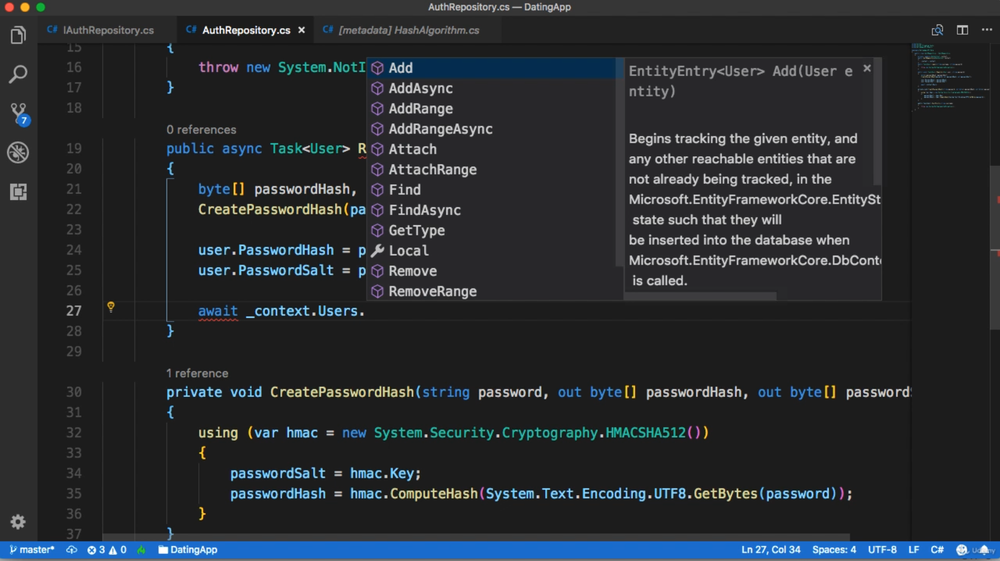Select AddRangeAsync from the suggestion list
The image size is (1000, 561).
[x=440, y=129]
